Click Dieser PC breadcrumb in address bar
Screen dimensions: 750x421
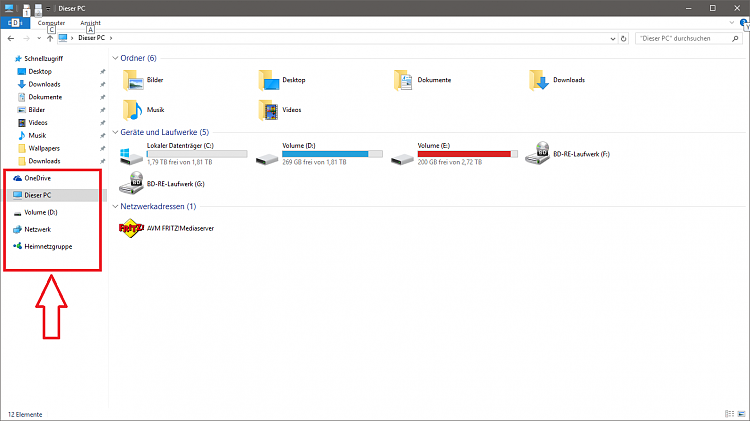pos(91,38)
